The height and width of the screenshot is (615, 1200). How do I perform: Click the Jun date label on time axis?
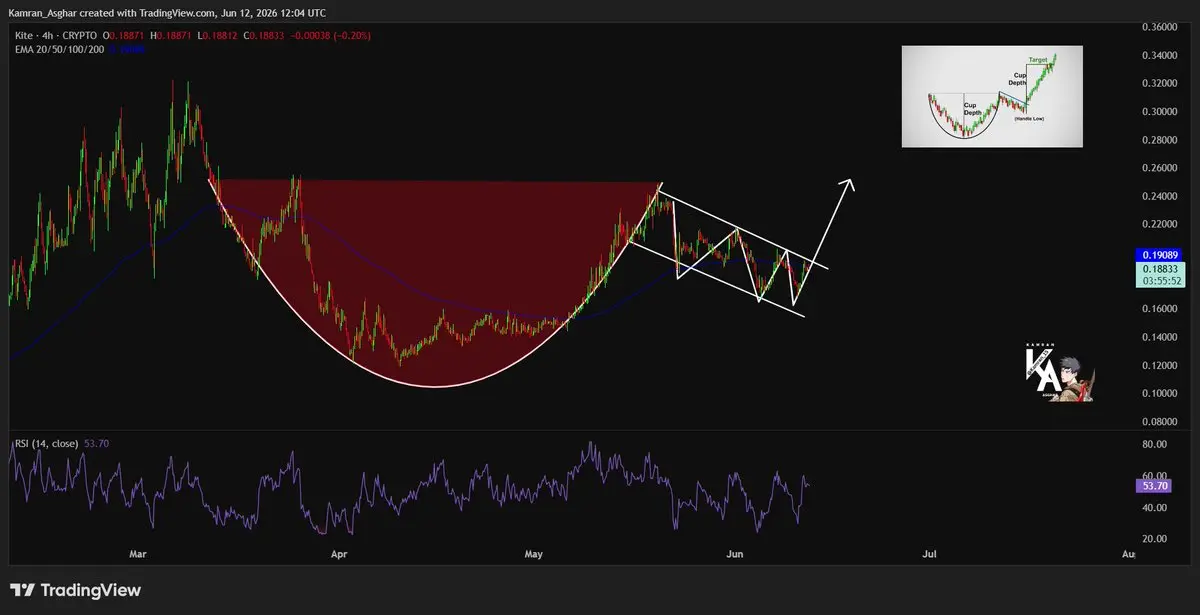tap(735, 553)
